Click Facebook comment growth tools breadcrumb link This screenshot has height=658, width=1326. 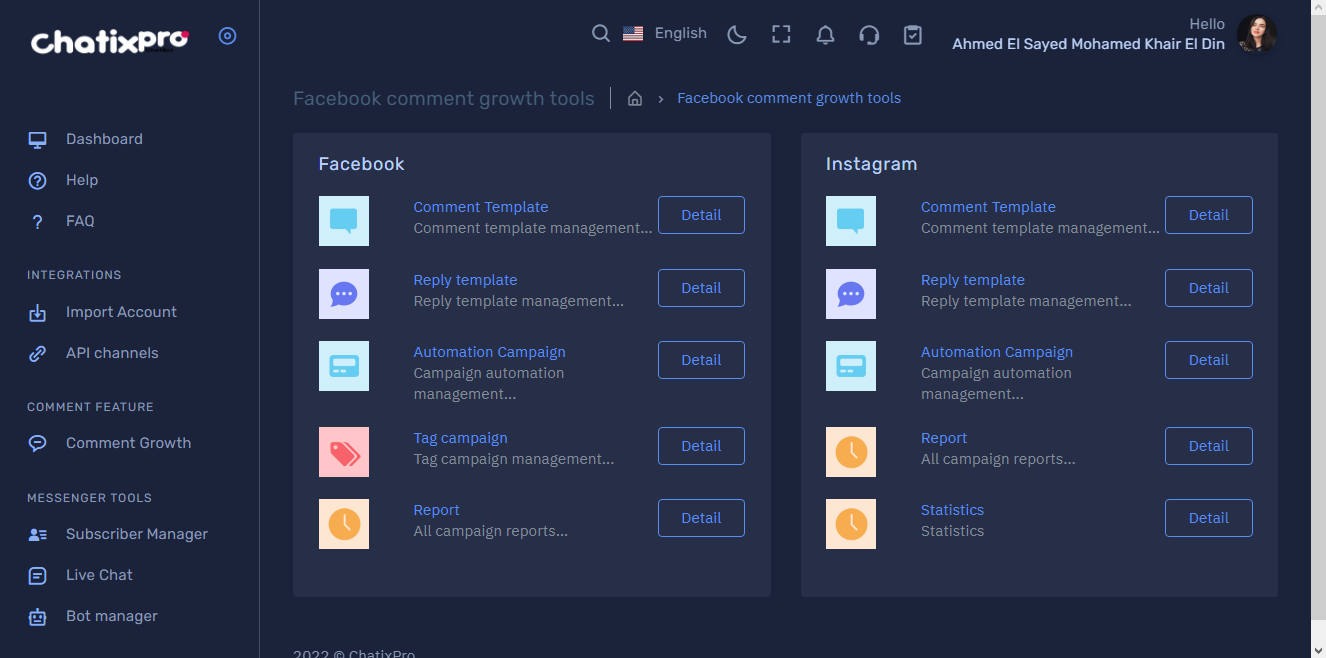pyautogui.click(x=789, y=98)
